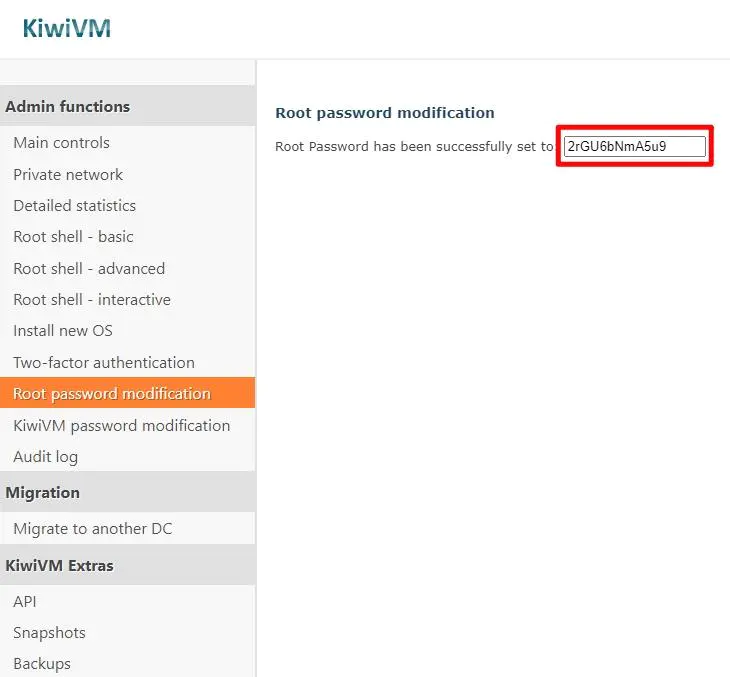Click the Admin functions section header
The height and width of the screenshot is (677, 730).
pos(68,107)
